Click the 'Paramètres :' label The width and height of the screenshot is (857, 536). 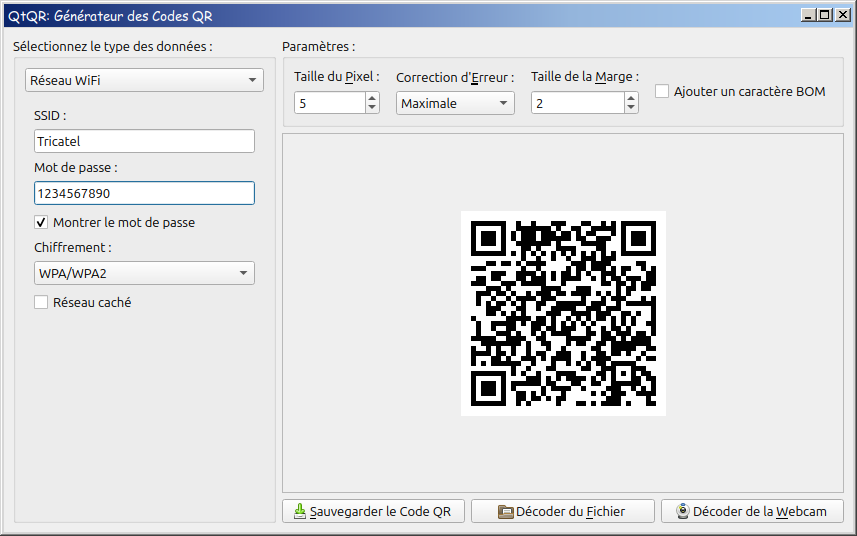[319, 46]
